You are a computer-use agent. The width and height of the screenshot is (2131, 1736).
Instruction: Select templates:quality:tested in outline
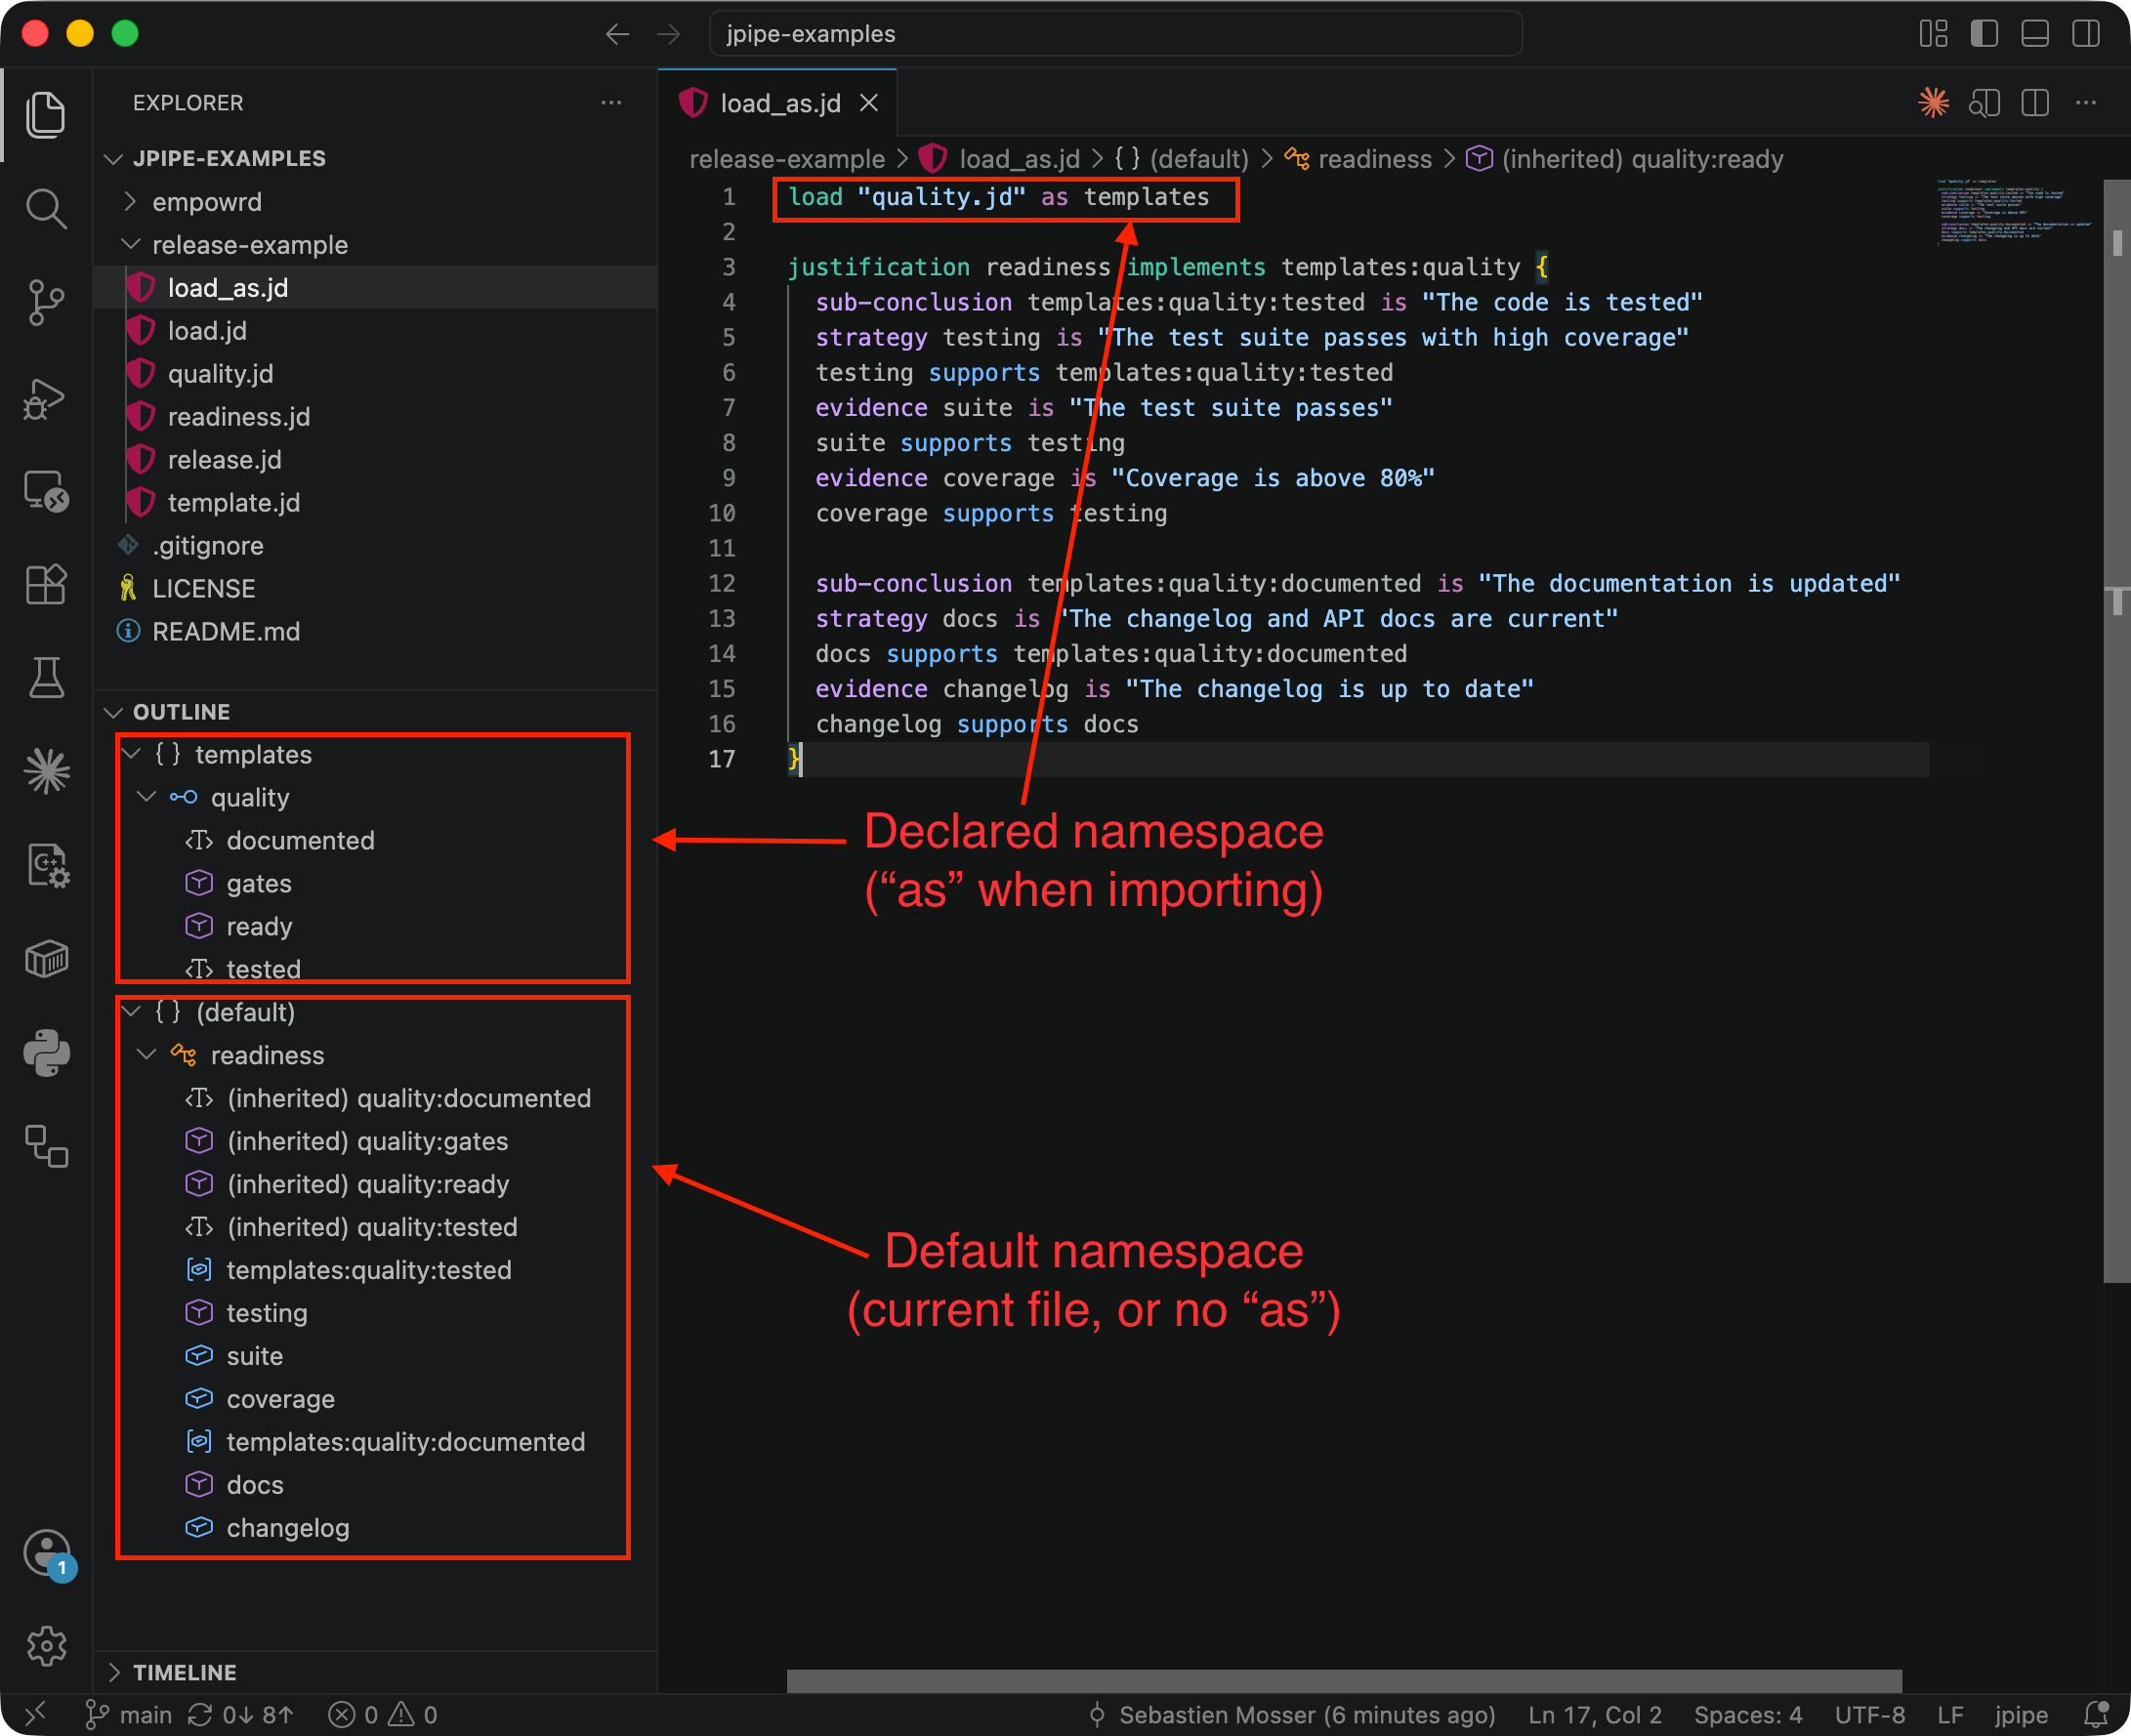369,1270
